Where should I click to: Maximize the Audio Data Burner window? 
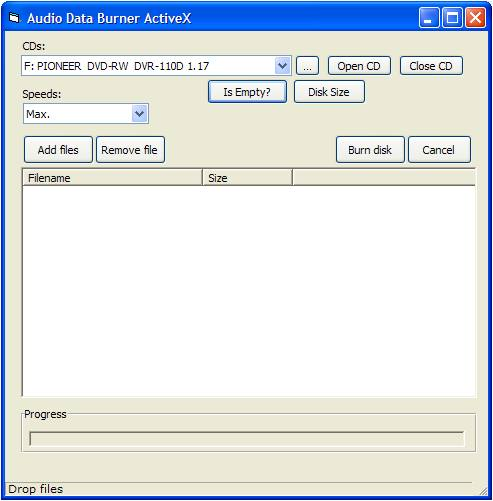[452, 17]
